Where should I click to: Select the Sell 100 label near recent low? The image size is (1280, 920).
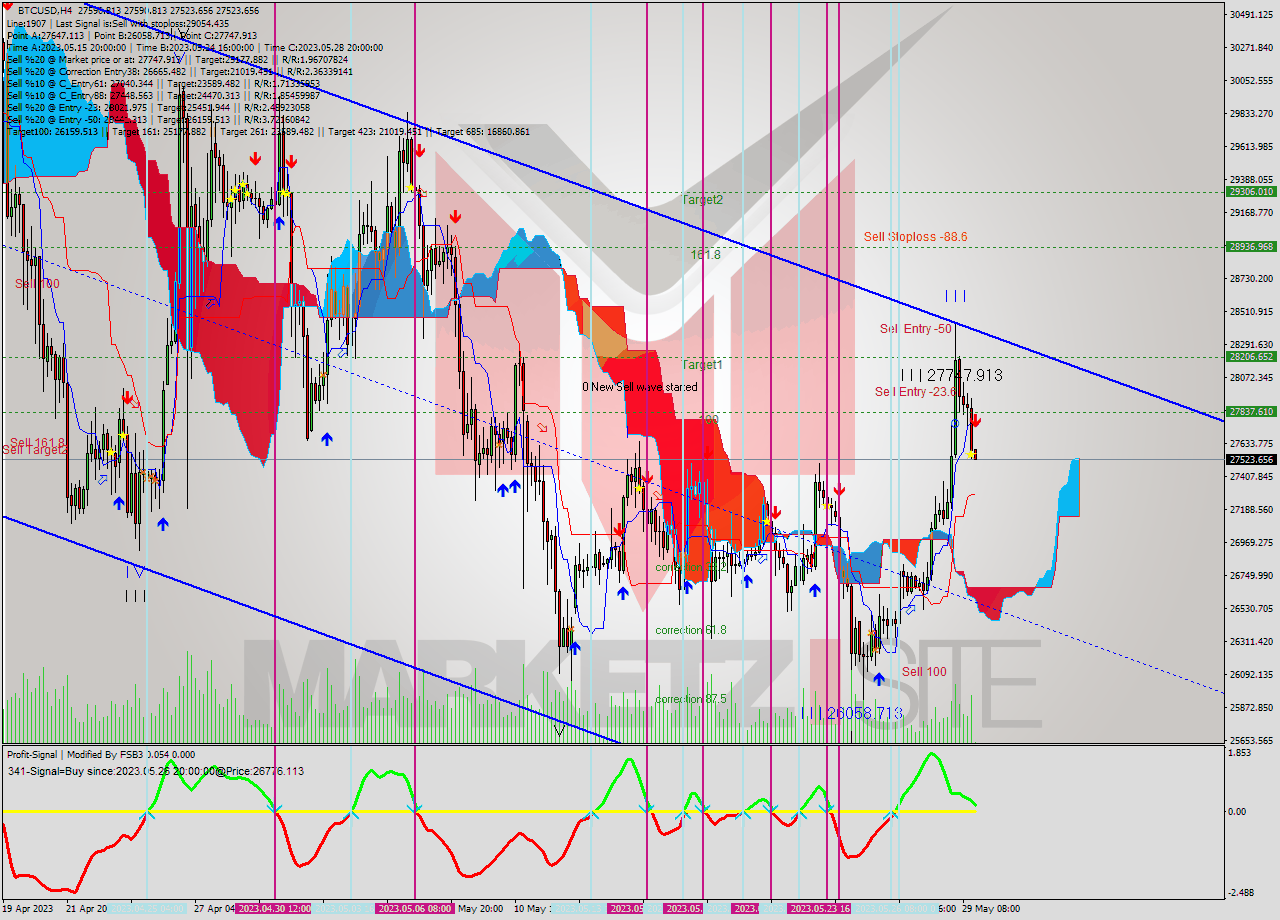[x=924, y=672]
